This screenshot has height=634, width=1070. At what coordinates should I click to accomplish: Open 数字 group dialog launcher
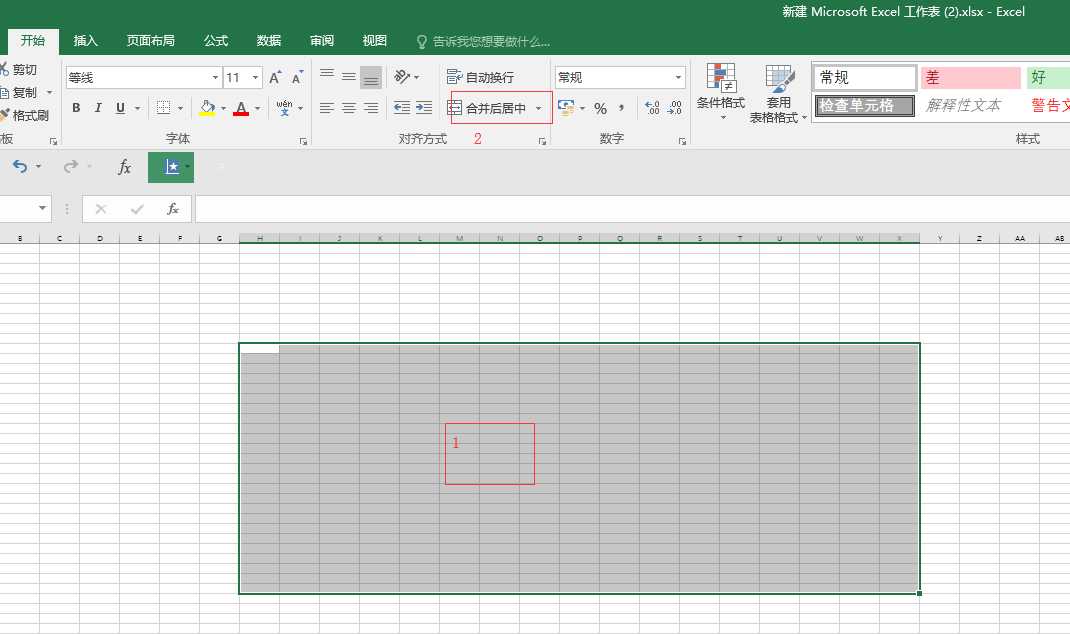pos(682,141)
